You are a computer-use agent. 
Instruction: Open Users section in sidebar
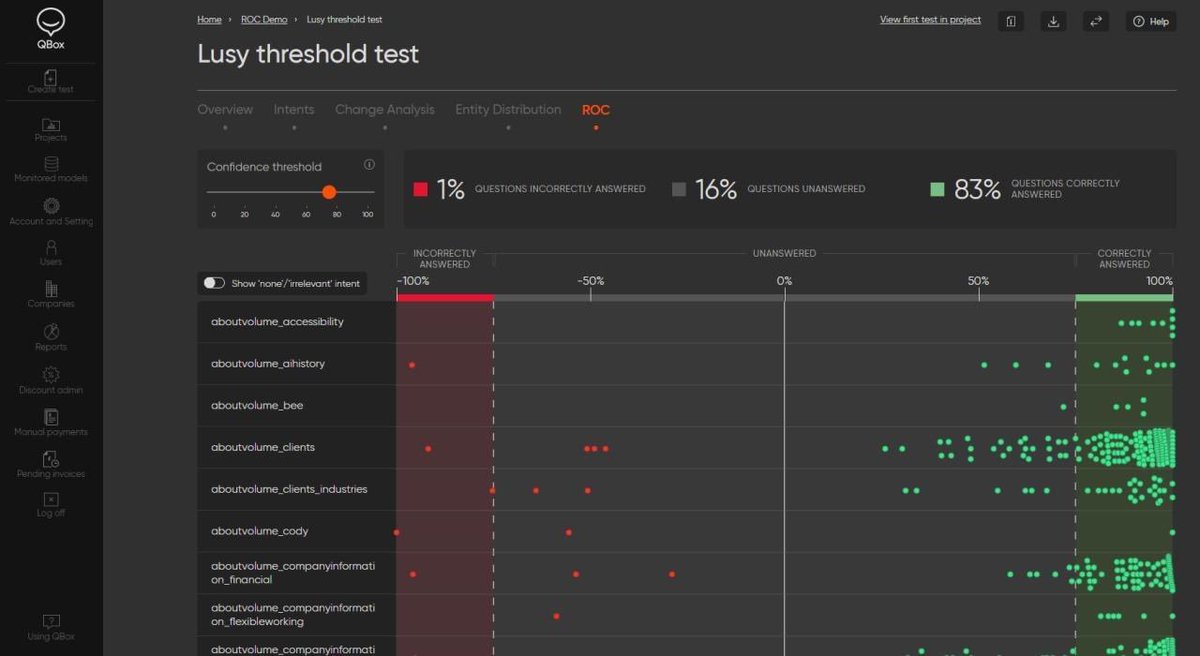click(x=51, y=254)
